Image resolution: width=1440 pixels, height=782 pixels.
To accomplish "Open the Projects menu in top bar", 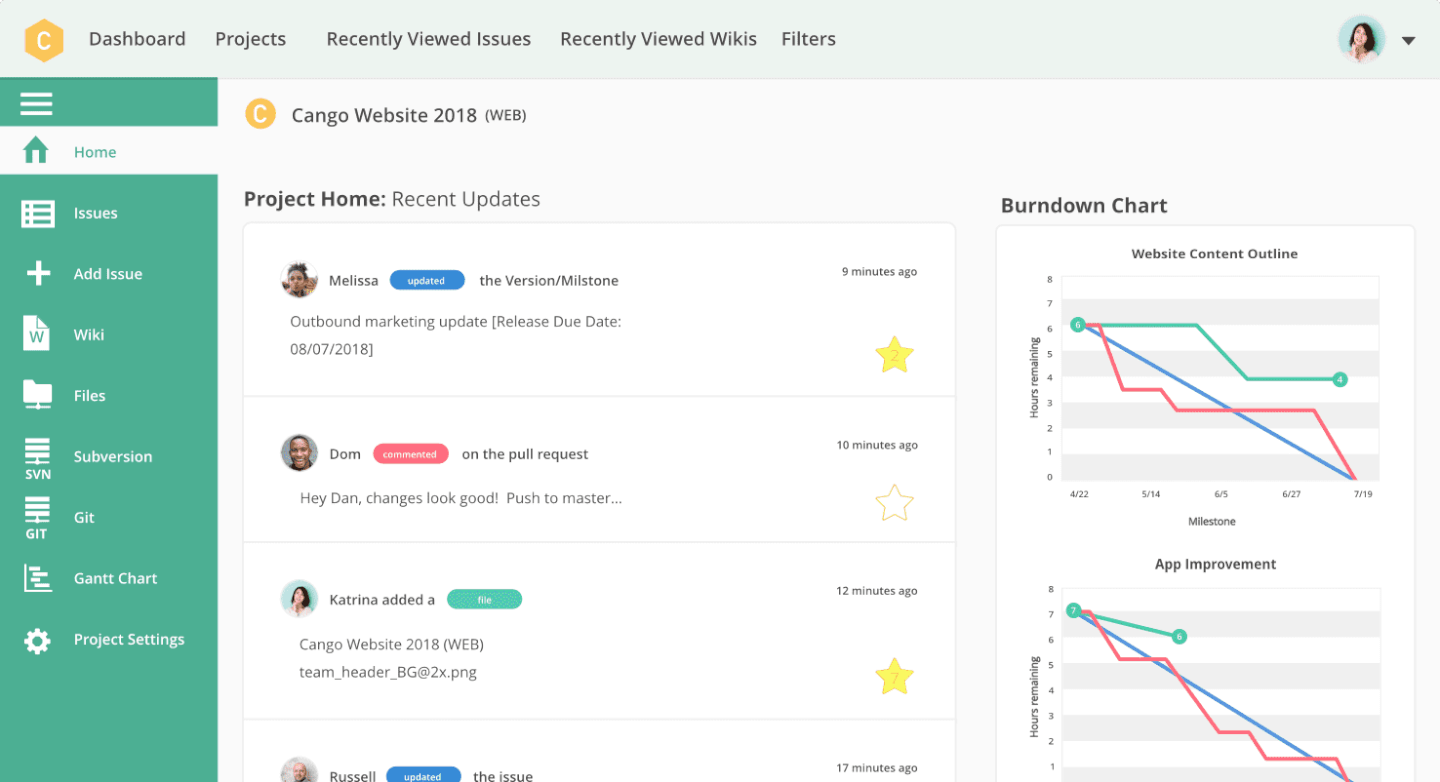I will (250, 39).
